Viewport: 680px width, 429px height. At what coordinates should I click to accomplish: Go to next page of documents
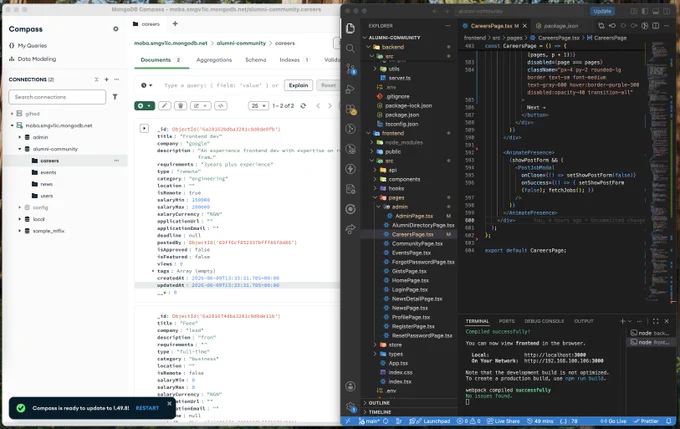[330, 106]
